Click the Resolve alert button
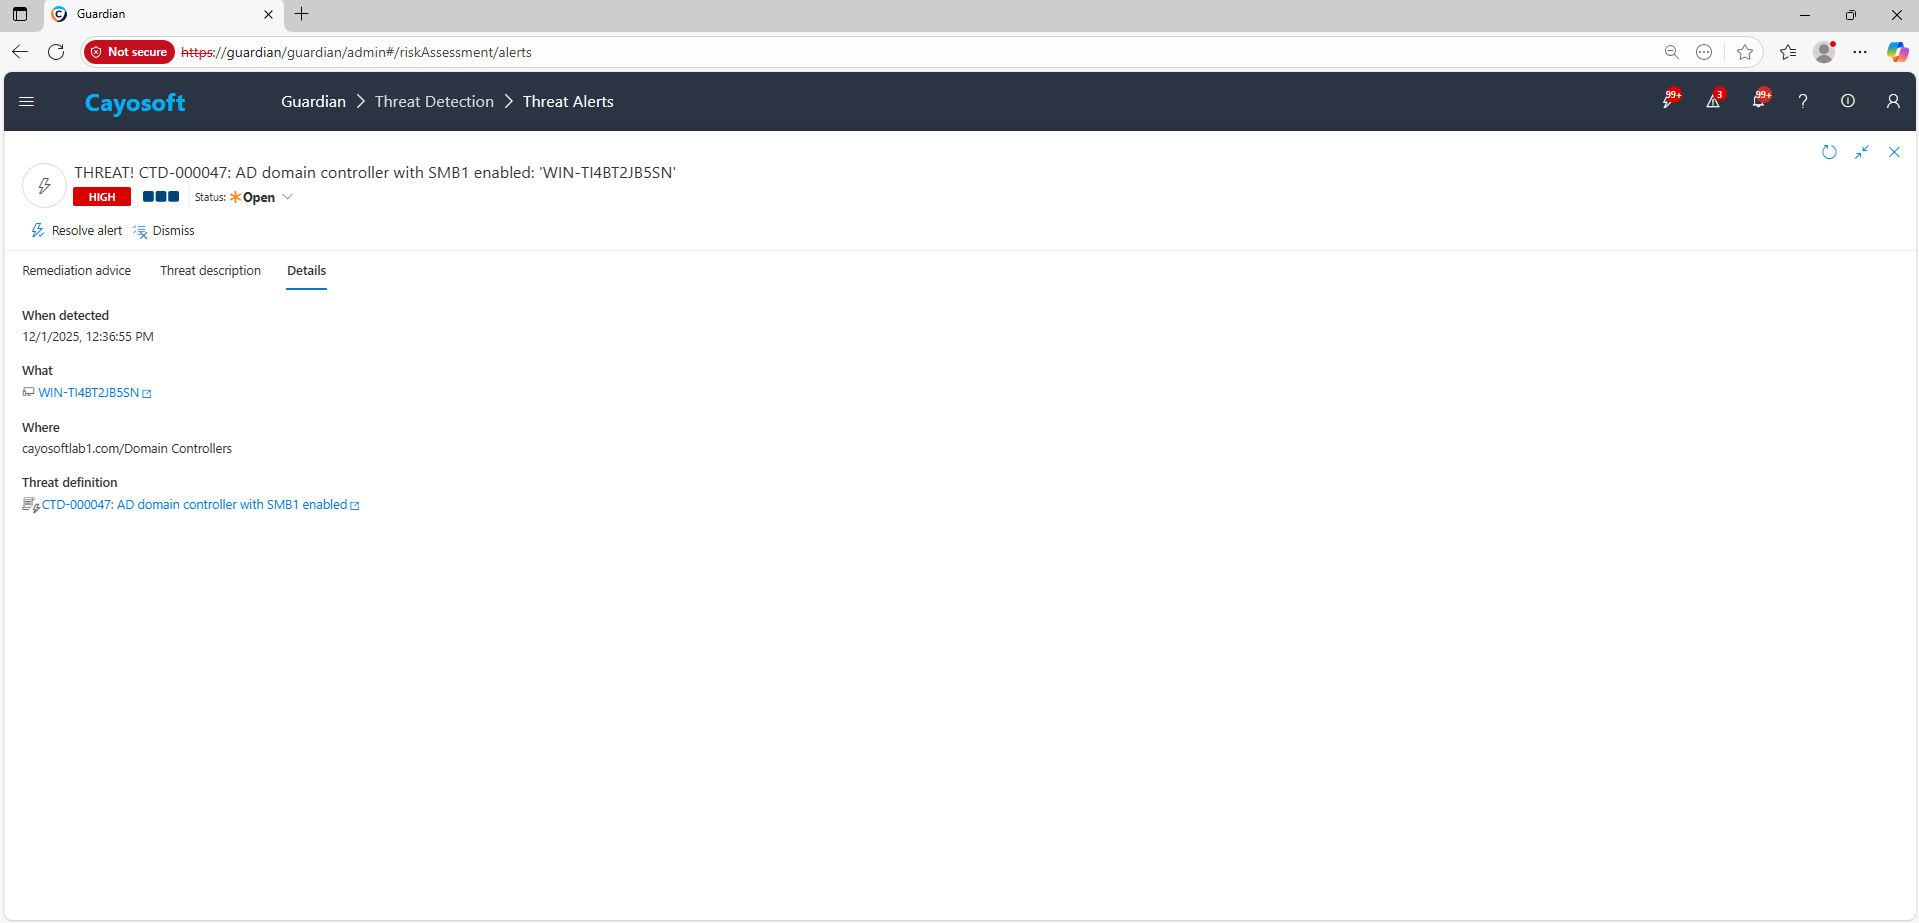 tap(77, 231)
